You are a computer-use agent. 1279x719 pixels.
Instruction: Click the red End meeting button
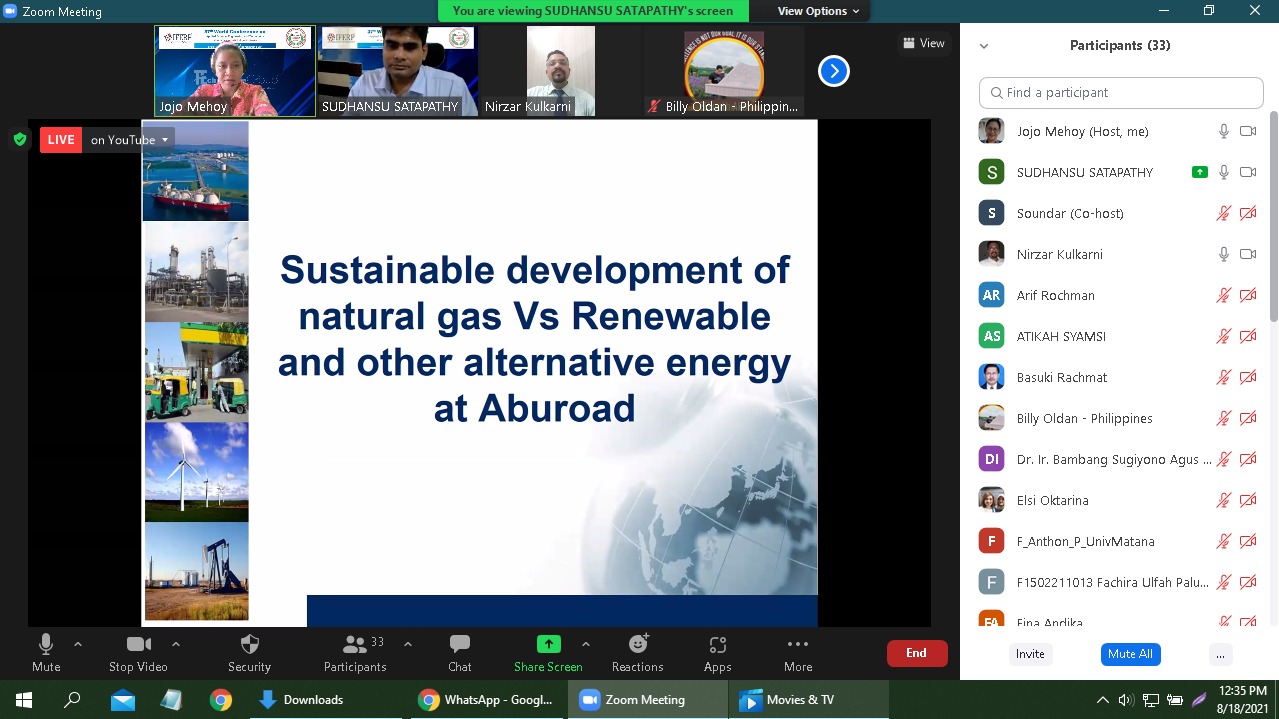click(x=916, y=653)
